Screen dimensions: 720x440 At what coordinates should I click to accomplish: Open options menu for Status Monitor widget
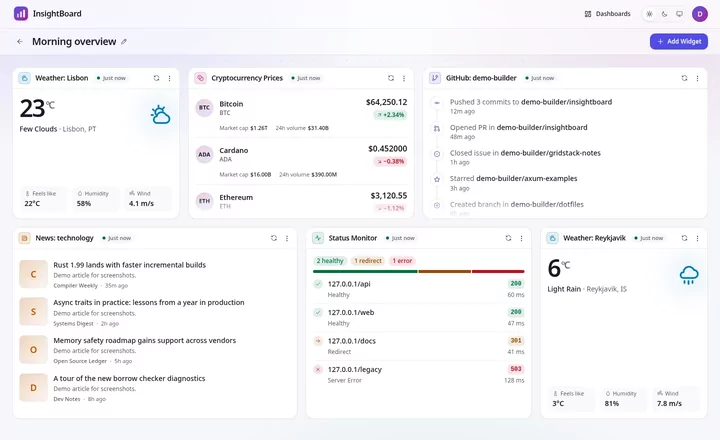tap(521, 238)
